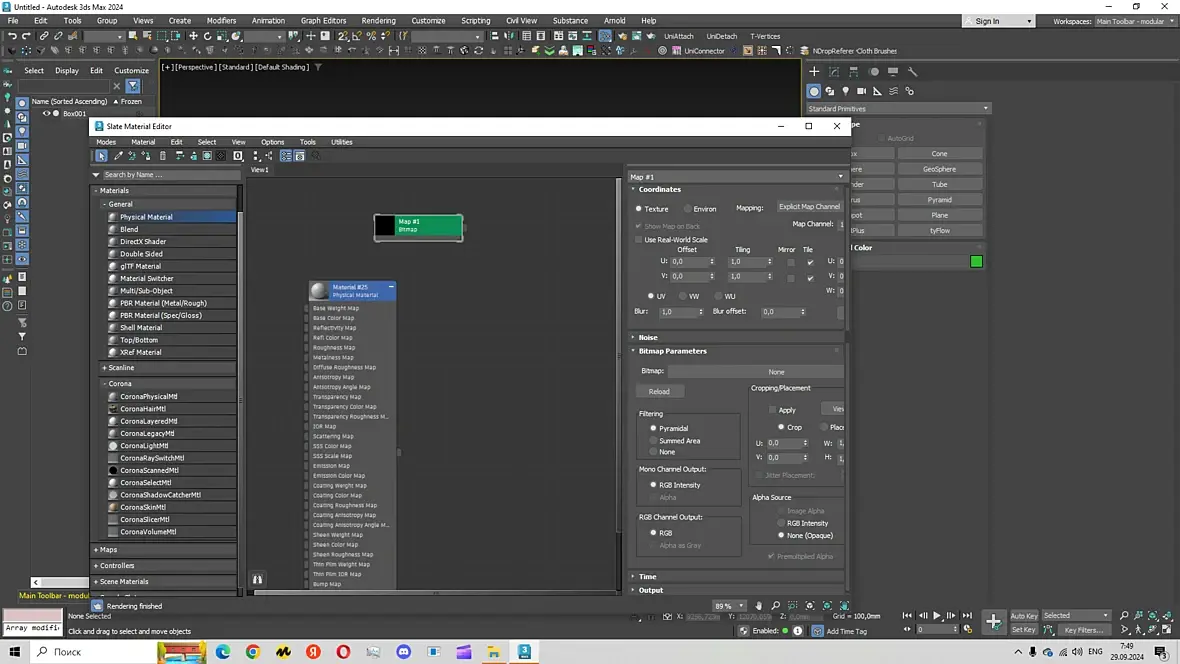Click the green object color swatch
The width and height of the screenshot is (1180, 664).
click(976, 261)
